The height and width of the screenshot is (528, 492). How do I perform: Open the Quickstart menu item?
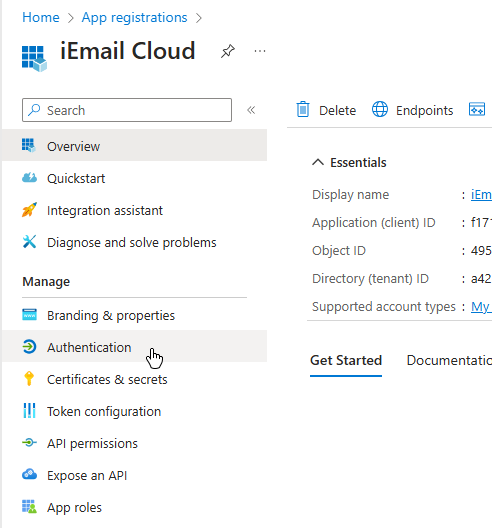coord(134,178)
